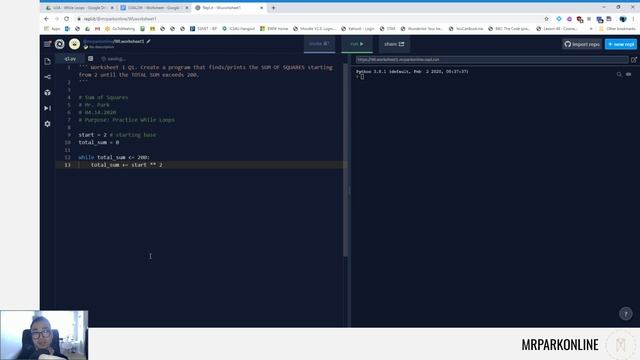The width and height of the screenshot is (640, 360).
Task: Click the repl owner username link
Action: 98,41
